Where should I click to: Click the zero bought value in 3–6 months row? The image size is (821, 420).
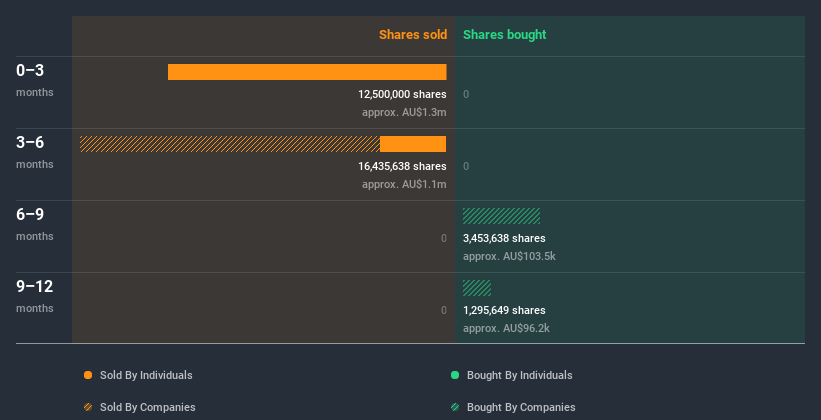[x=466, y=166]
